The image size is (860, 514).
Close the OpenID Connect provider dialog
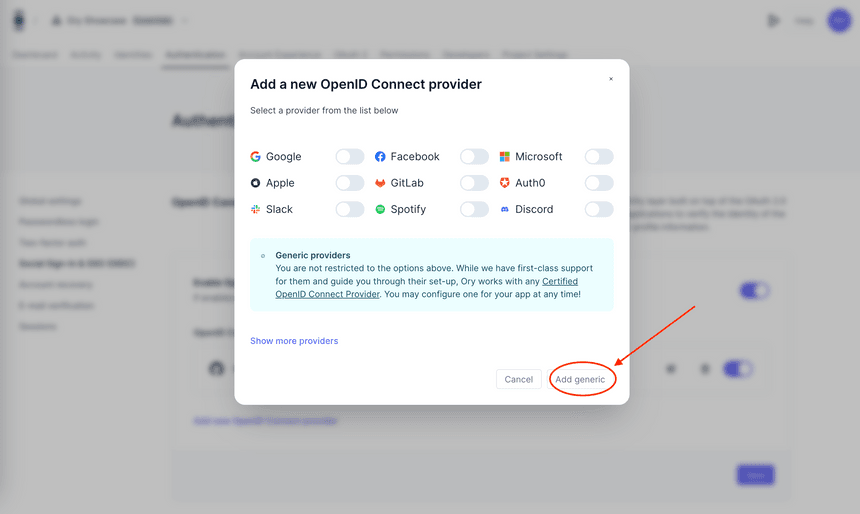click(611, 79)
